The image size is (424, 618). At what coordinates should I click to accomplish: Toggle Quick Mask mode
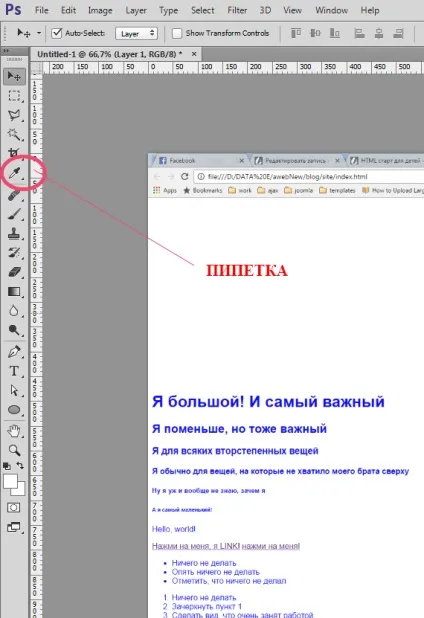pos(14,508)
